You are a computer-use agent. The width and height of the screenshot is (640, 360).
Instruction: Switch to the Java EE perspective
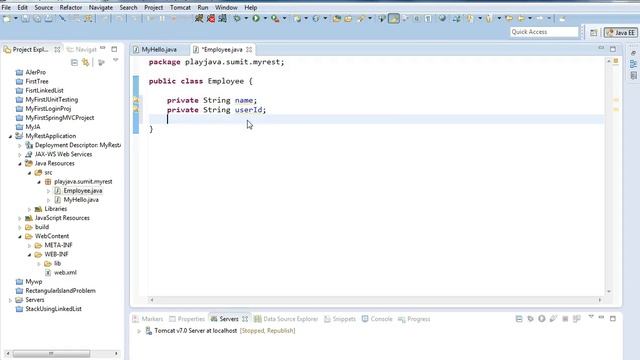(621, 33)
